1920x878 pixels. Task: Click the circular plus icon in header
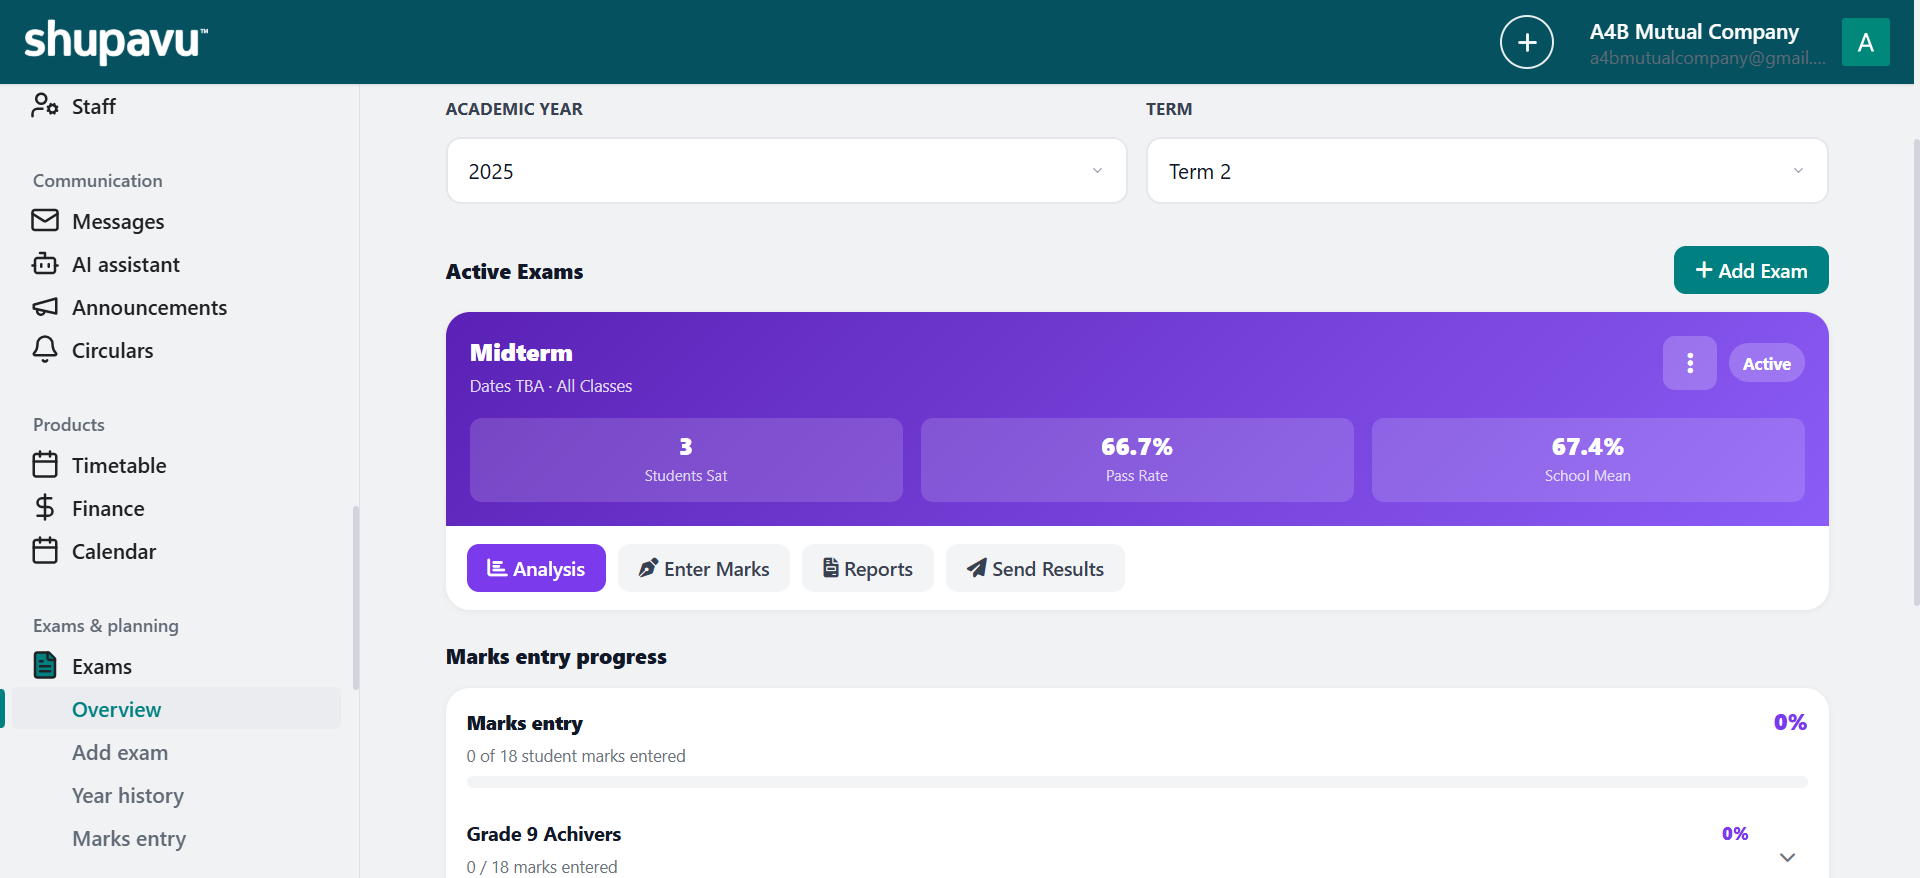click(1527, 42)
